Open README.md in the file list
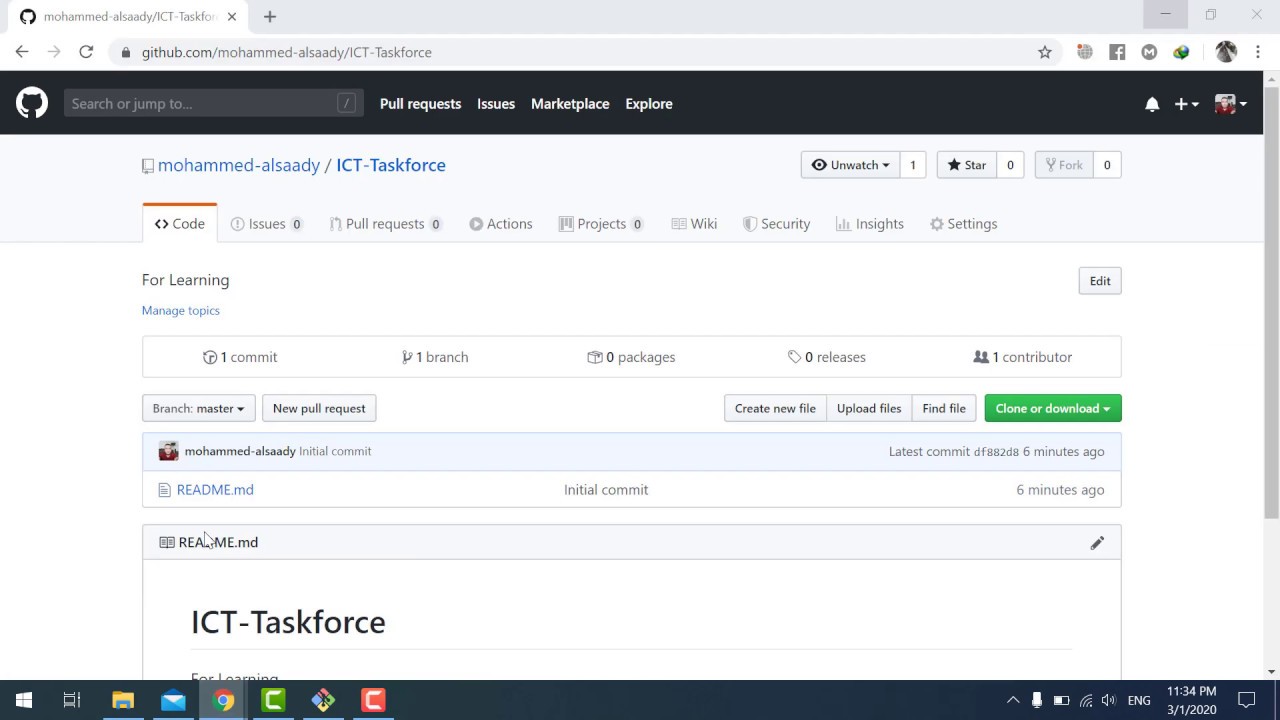Screen dimensions: 1280x720 (x=215, y=489)
